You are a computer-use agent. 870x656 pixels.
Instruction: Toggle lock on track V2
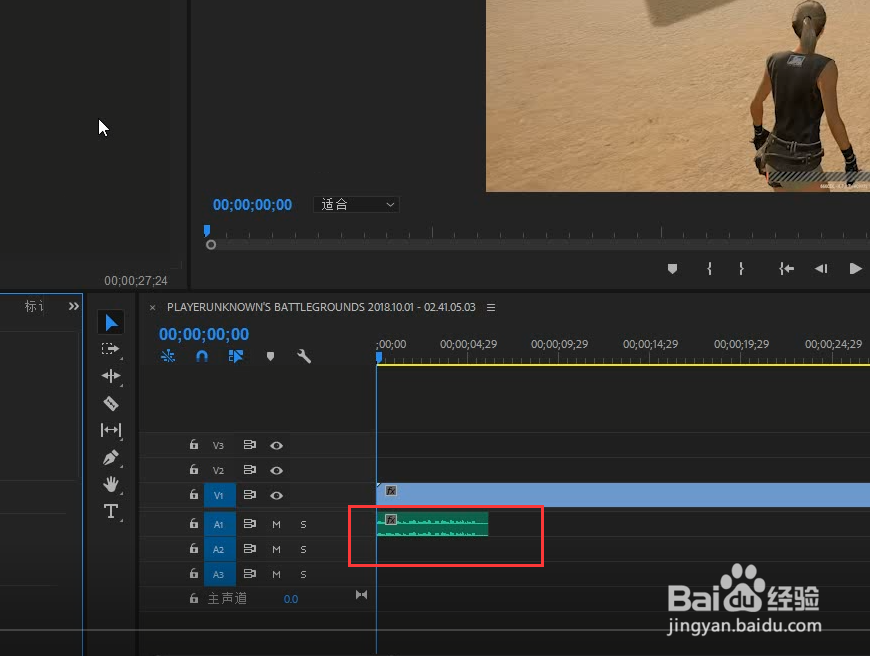[x=194, y=470]
